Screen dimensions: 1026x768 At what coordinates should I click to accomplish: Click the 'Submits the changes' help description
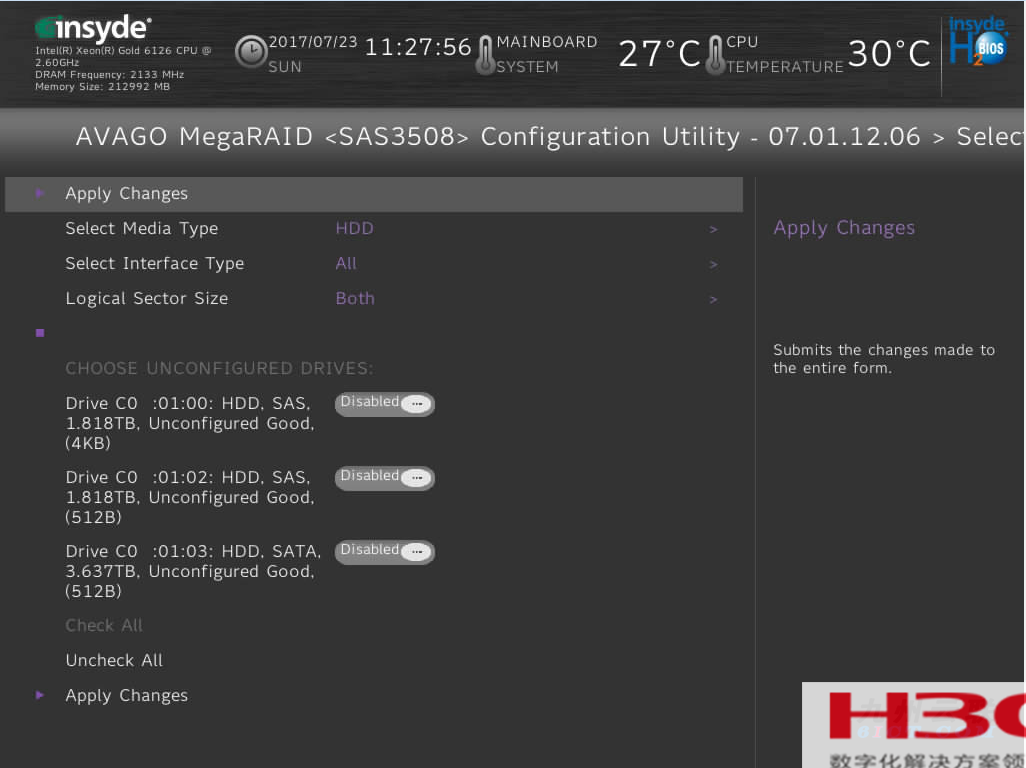884,358
